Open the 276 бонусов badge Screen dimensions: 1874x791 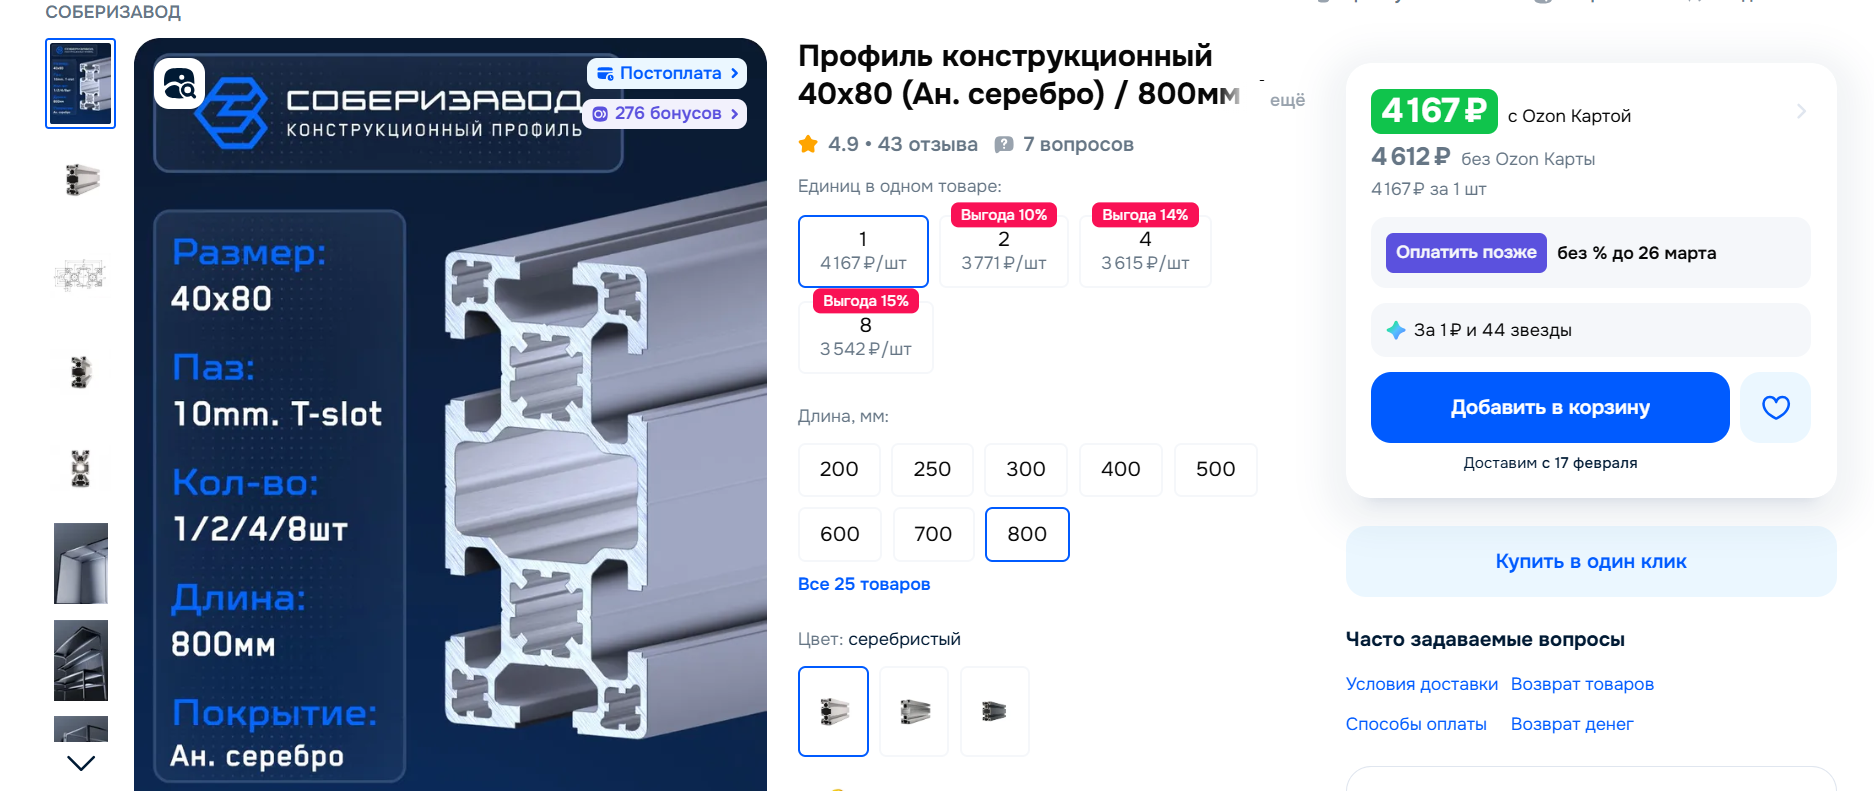tap(665, 113)
